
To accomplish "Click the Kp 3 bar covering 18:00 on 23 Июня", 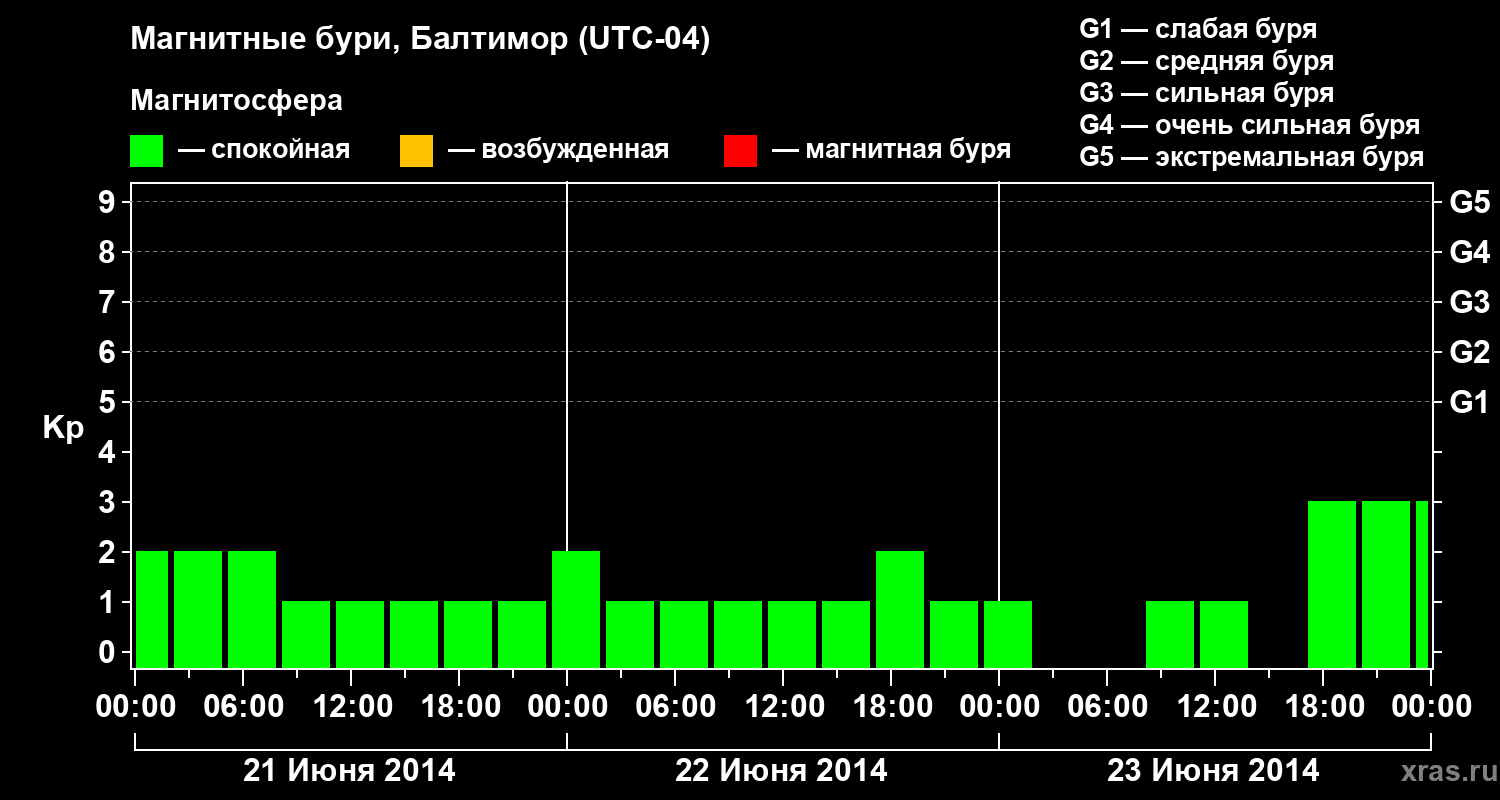I will click(1332, 584).
